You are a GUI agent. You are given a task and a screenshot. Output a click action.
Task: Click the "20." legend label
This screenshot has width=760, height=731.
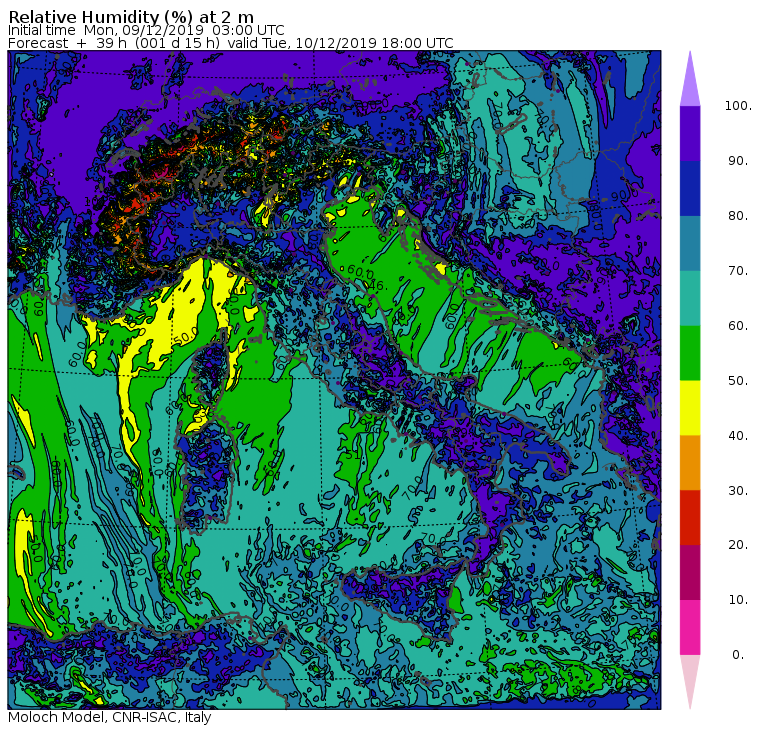(x=738, y=545)
